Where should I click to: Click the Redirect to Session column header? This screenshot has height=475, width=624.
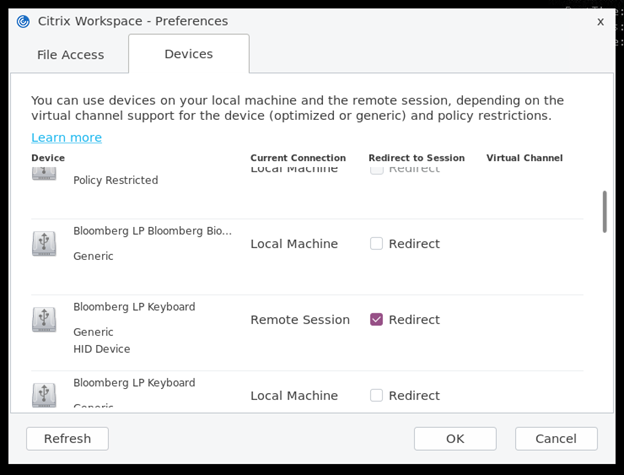pos(416,158)
